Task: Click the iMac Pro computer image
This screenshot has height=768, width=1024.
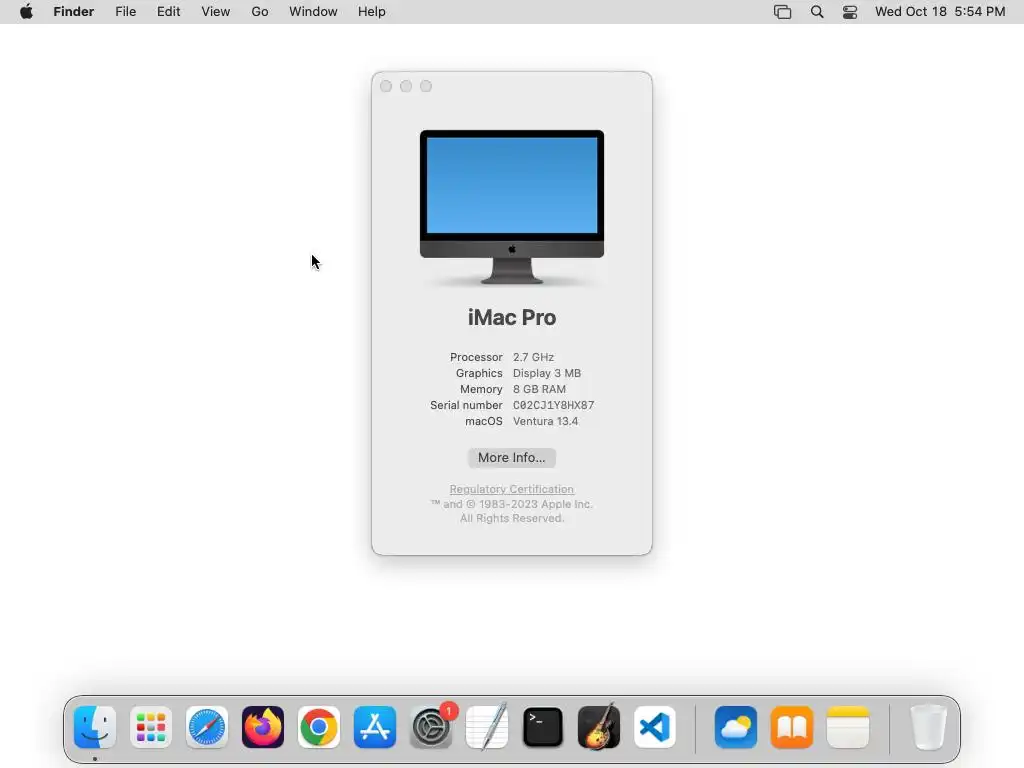Action: (x=512, y=207)
